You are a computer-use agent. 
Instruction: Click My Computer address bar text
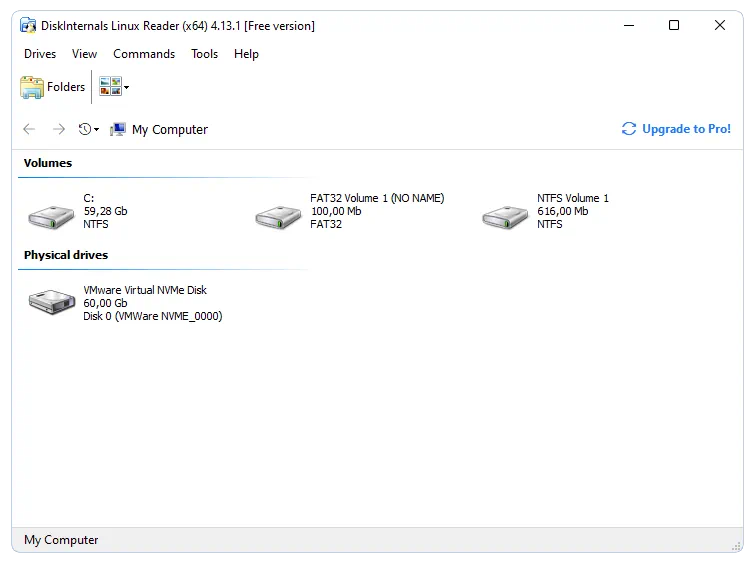click(x=169, y=130)
